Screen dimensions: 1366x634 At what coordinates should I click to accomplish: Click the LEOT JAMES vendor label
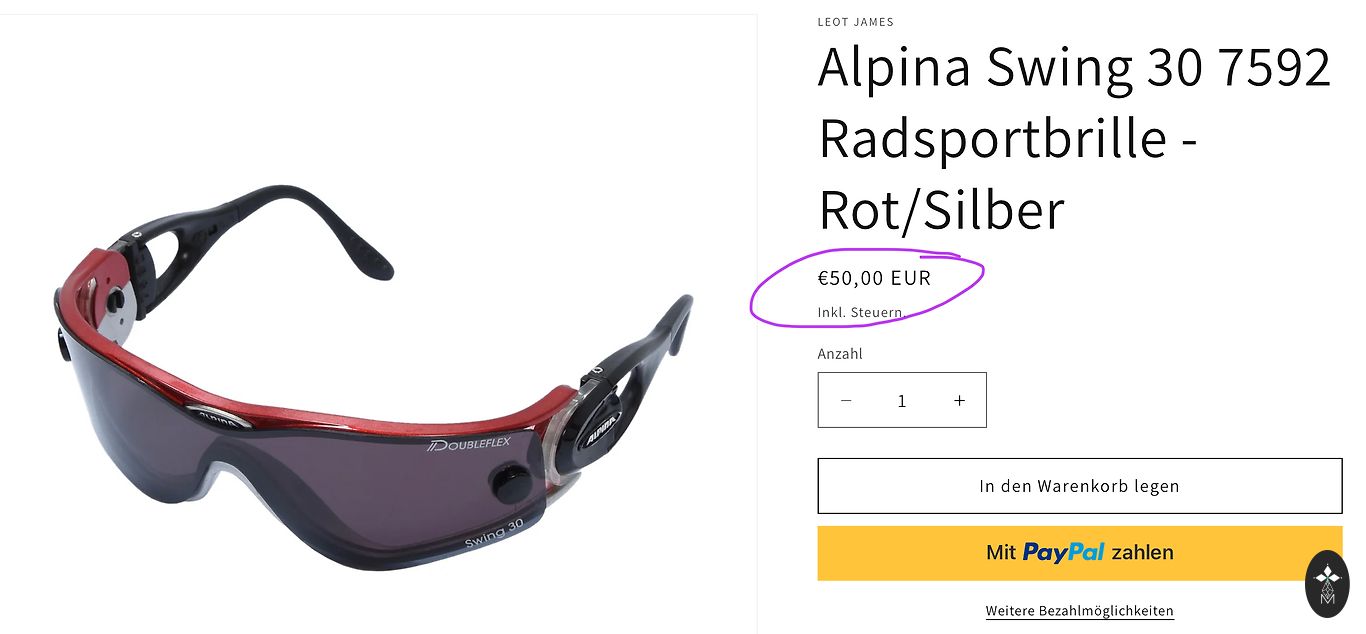856,22
